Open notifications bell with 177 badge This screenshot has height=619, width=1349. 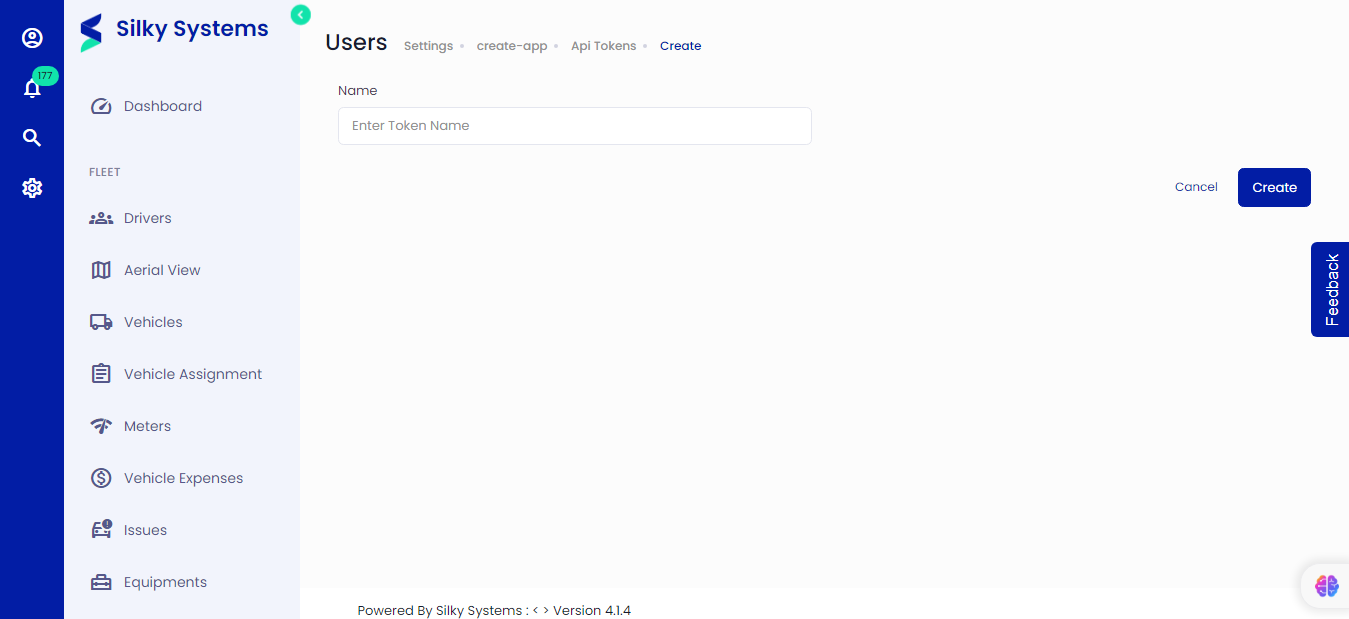32,88
